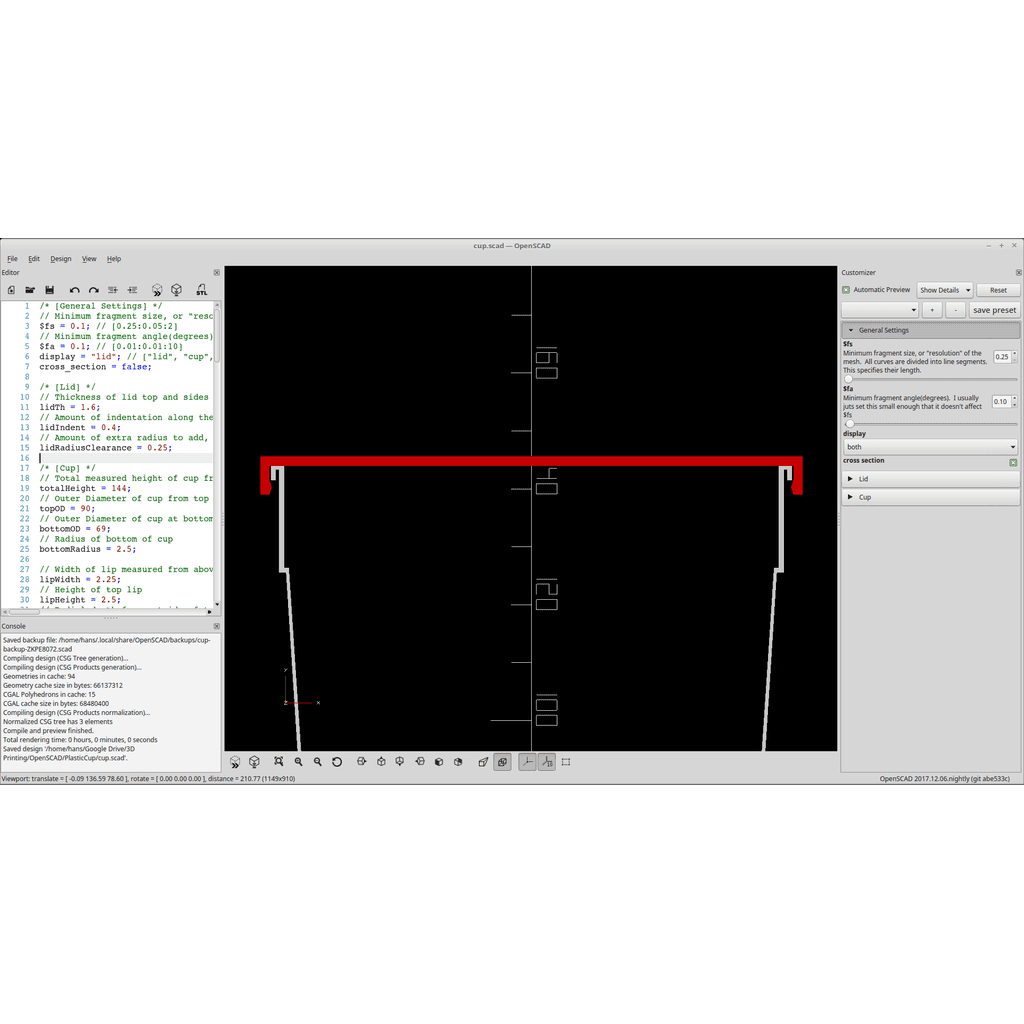Image resolution: width=1024 pixels, height=1024 pixels.
Task: Click the $fa value field showing 0.10
Action: [x=1000, y=402]
